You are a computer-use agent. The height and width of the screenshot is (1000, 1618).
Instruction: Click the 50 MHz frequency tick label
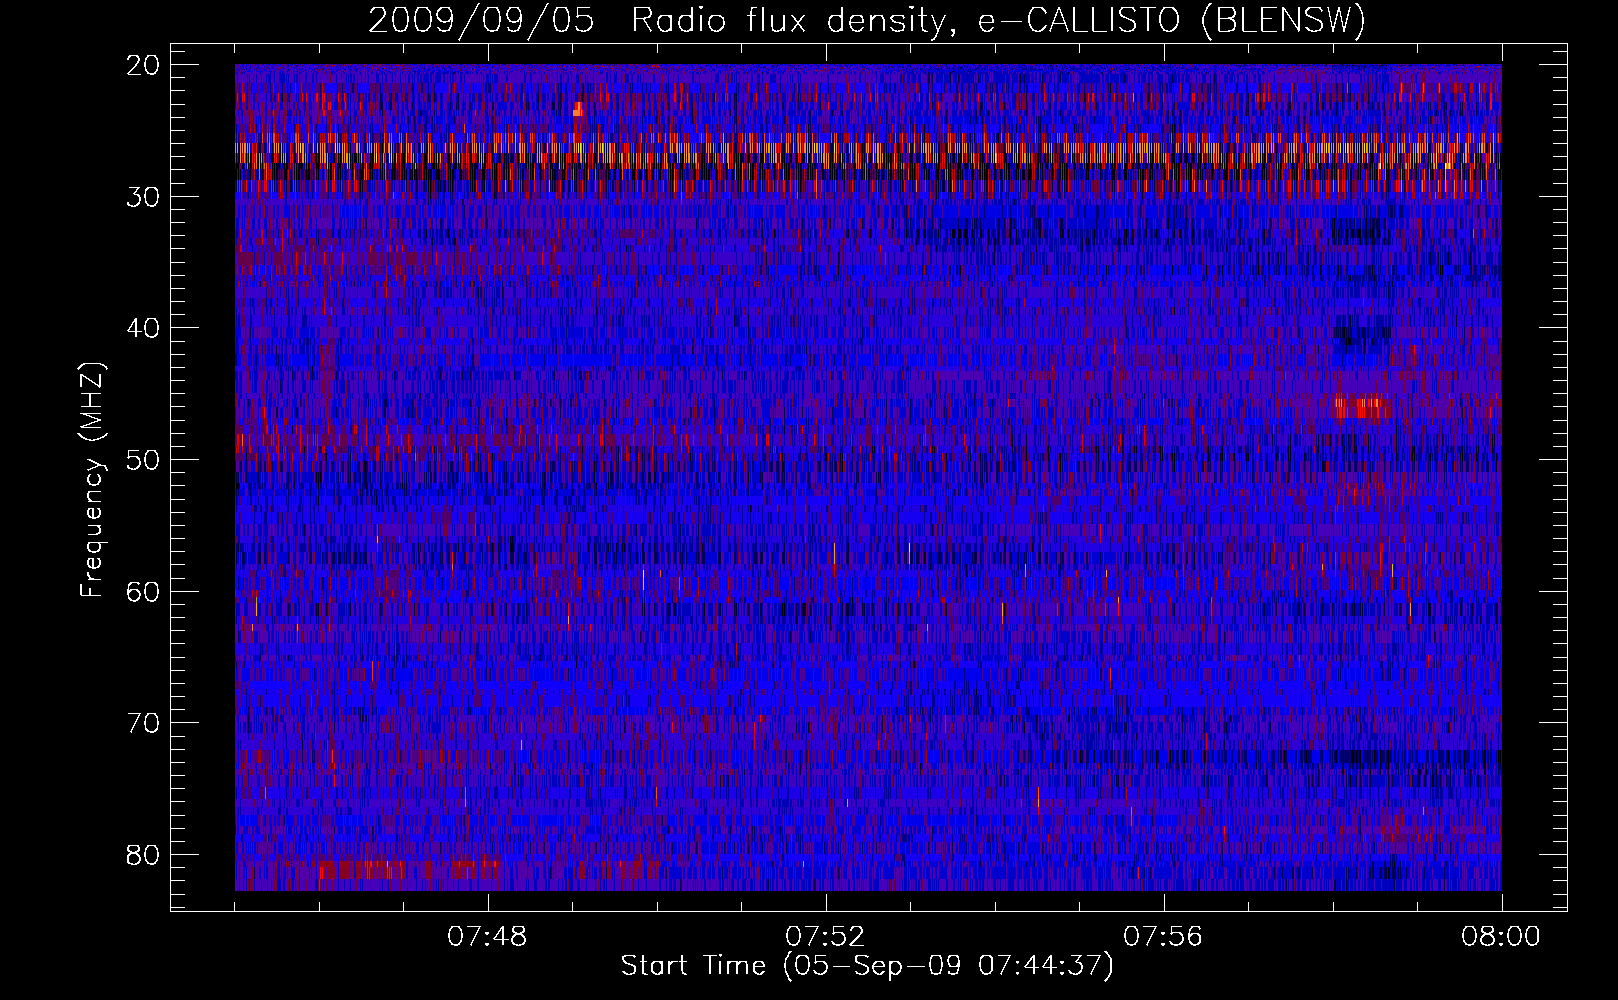point(144,460)
